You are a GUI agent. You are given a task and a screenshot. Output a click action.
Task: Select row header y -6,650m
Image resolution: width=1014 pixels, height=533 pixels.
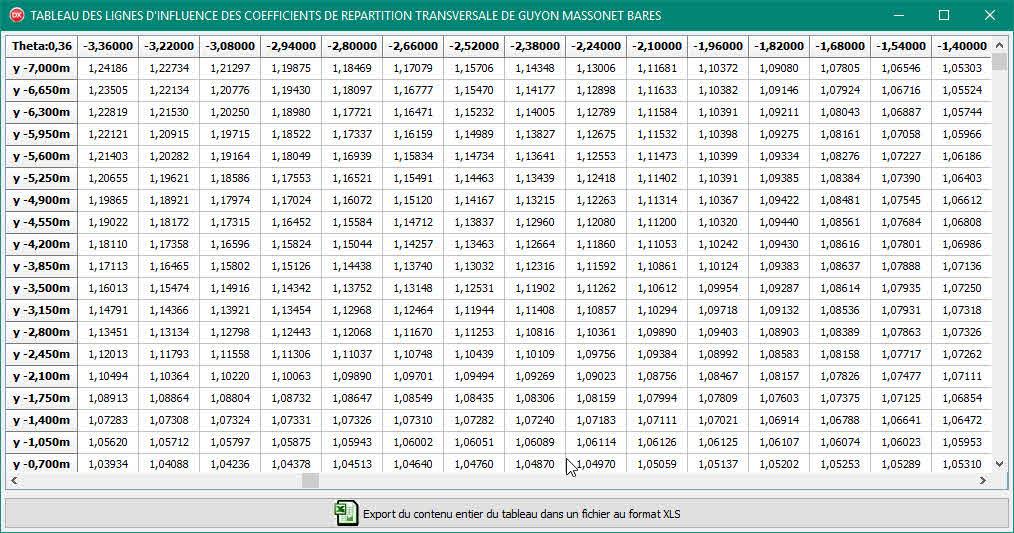pyautogui.click(x=42, y=90)
